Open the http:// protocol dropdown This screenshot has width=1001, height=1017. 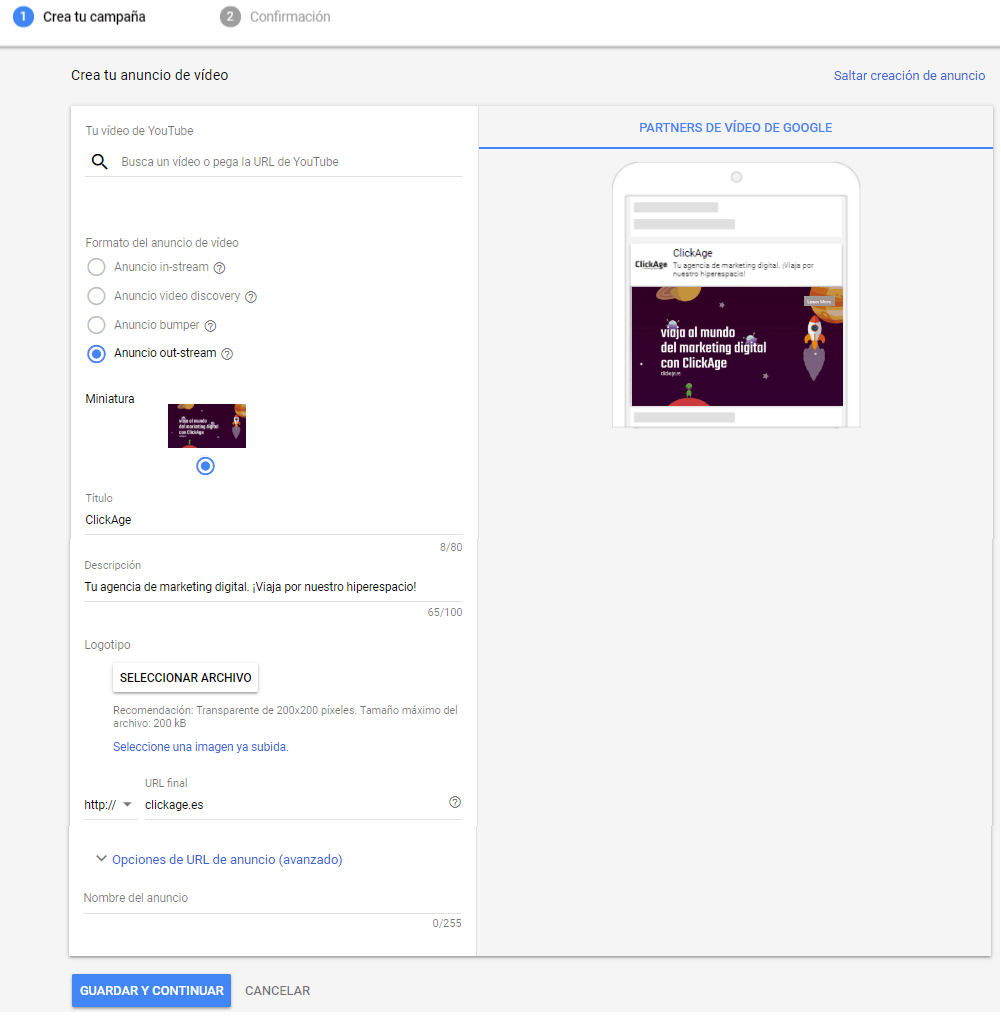click(109, 804)
